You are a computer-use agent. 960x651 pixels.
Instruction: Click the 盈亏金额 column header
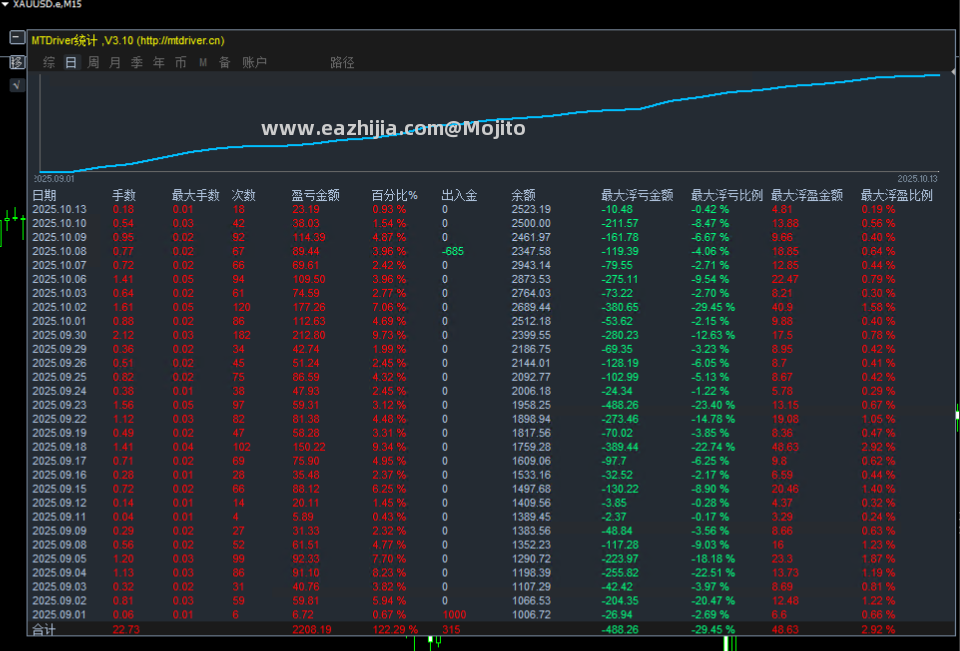tap(315, 195)
